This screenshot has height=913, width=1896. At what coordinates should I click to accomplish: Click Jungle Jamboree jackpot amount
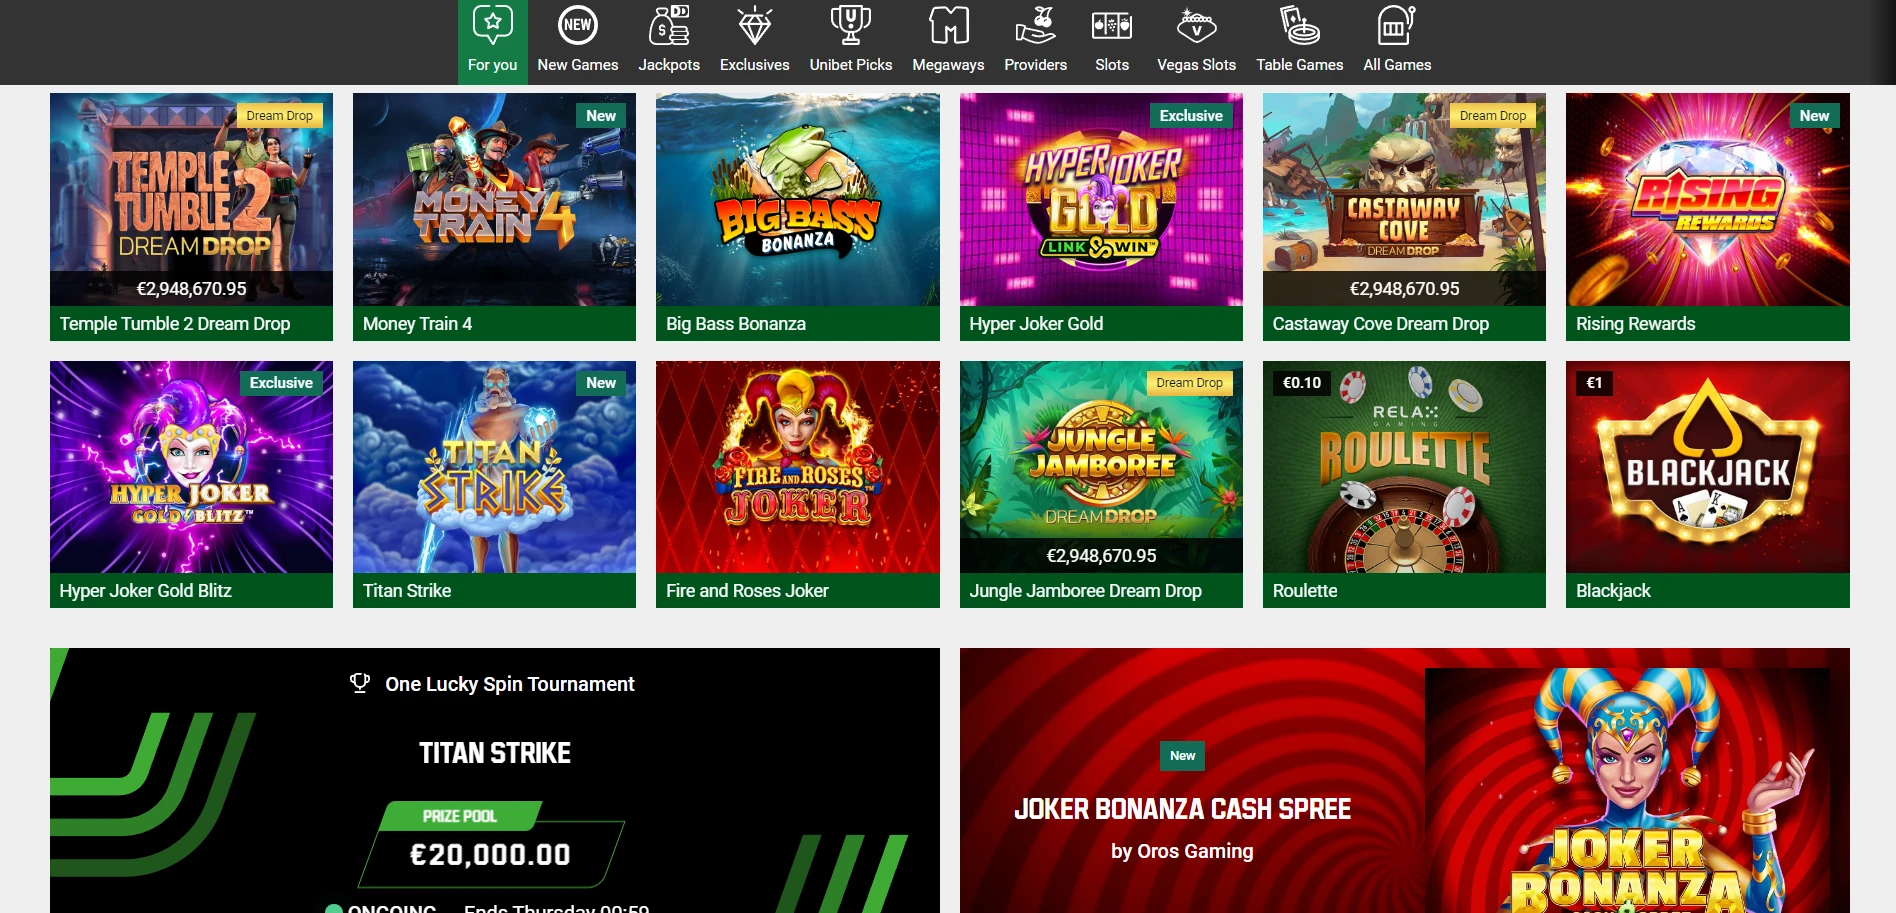(1101, 556)
